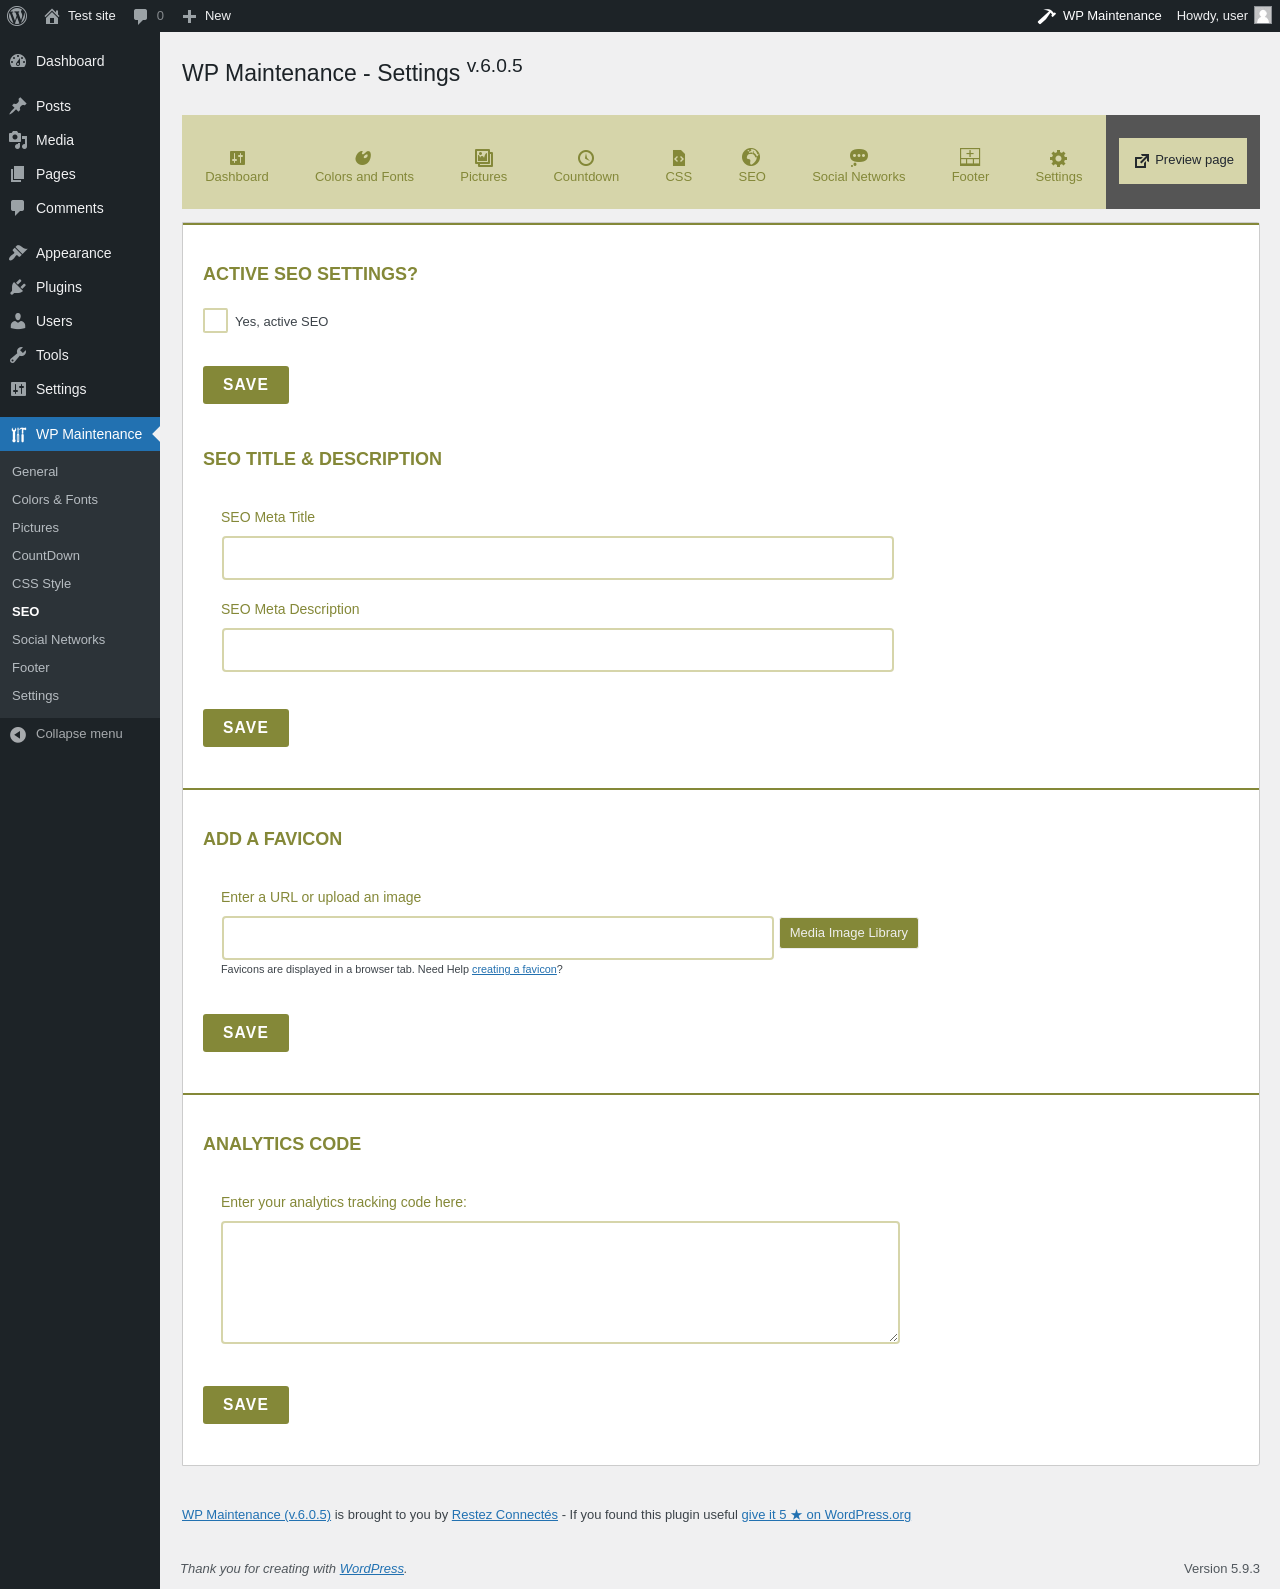Viewport: 1280px width, 1589px height.
Task: Open CSS Style submenu item
Action: click(x=42, y=584)
